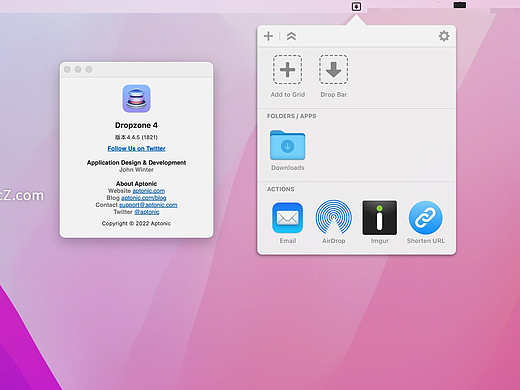Click the Dropzone menu bar icon

[x=356, y=6]
